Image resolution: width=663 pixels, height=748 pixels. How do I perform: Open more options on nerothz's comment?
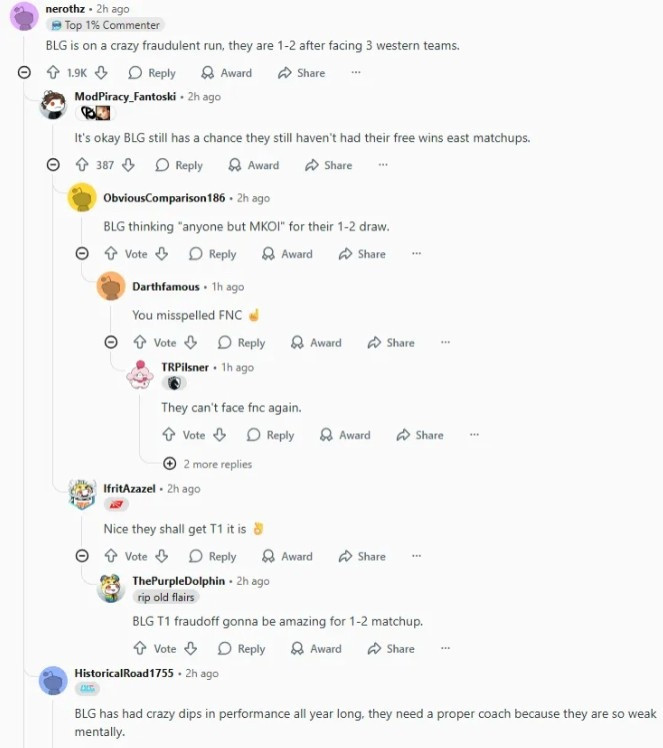coord(356,73)
